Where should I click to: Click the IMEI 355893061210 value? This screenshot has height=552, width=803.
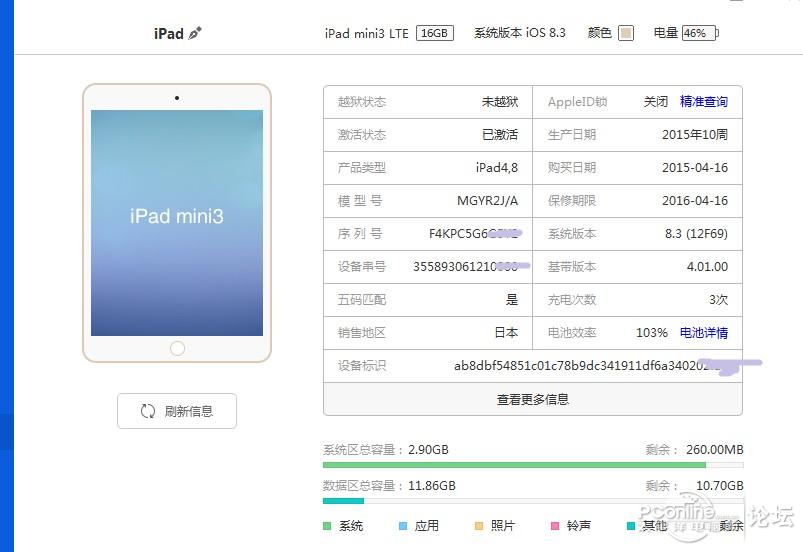466,267
